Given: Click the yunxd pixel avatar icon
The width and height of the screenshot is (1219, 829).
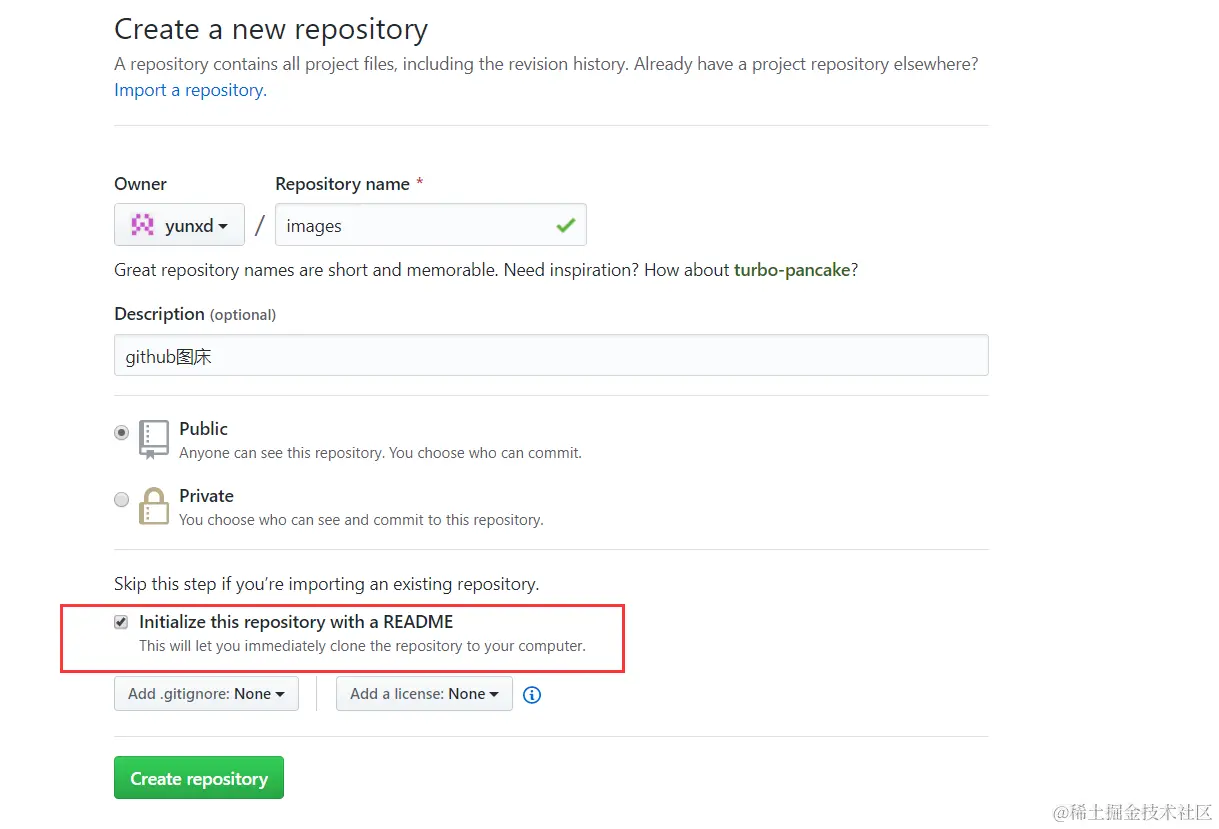Looking at the screenshot, I should 143,225.
